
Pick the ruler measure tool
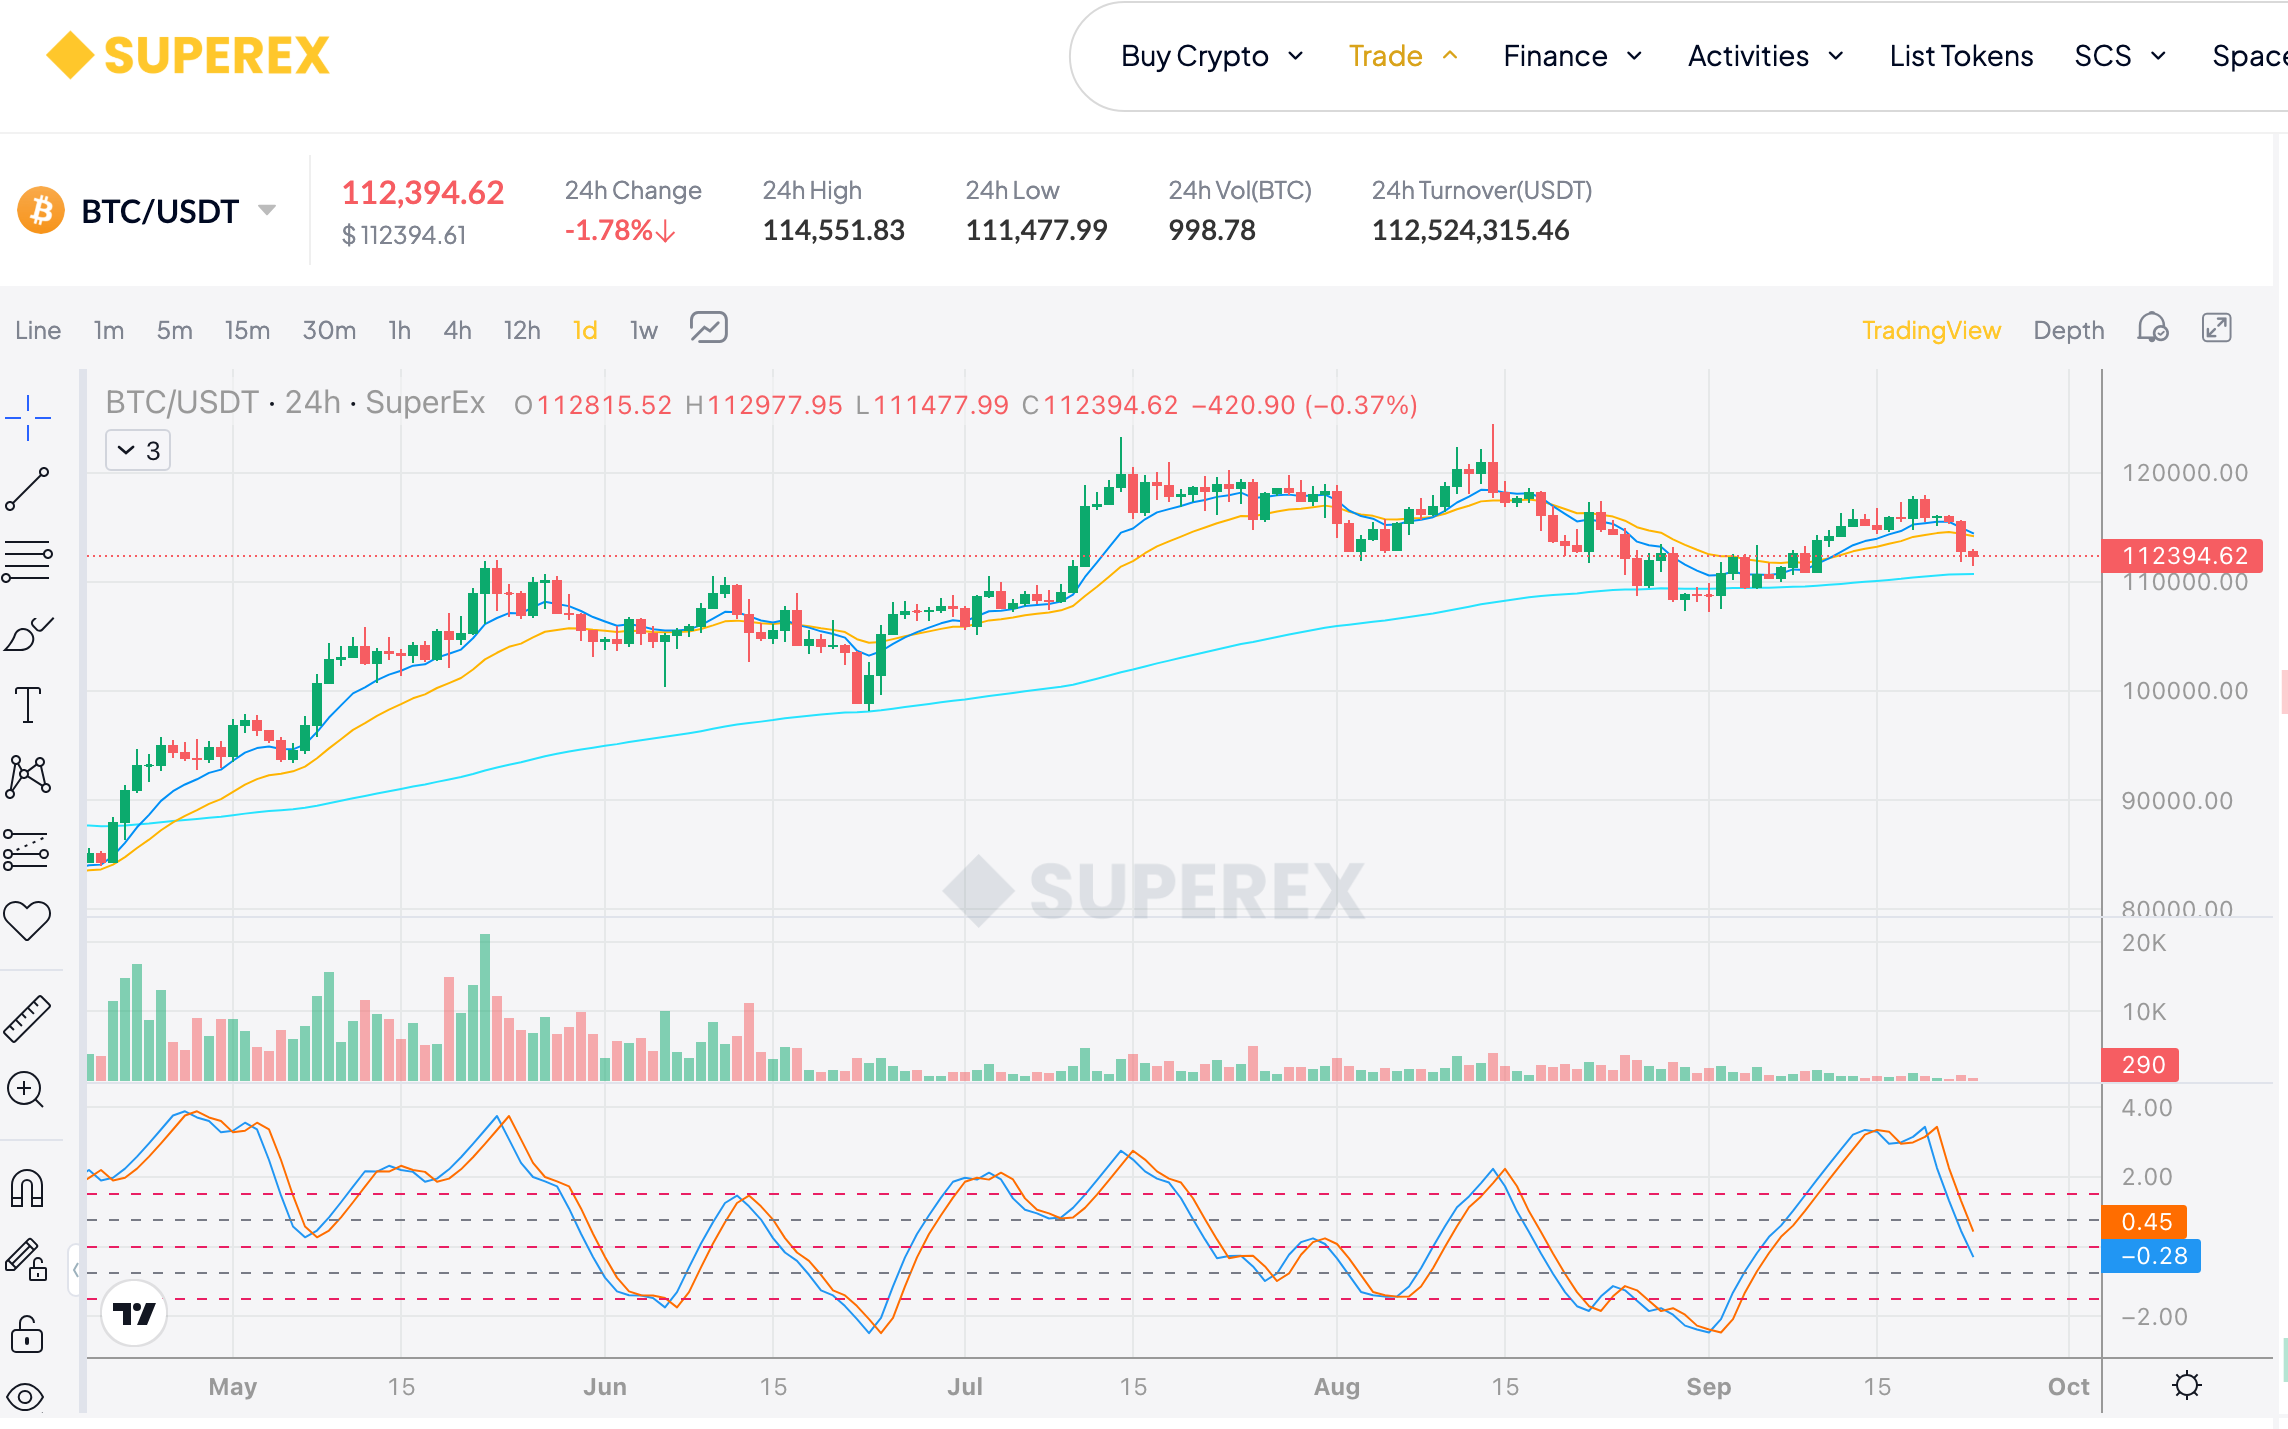click(27, 1019)
